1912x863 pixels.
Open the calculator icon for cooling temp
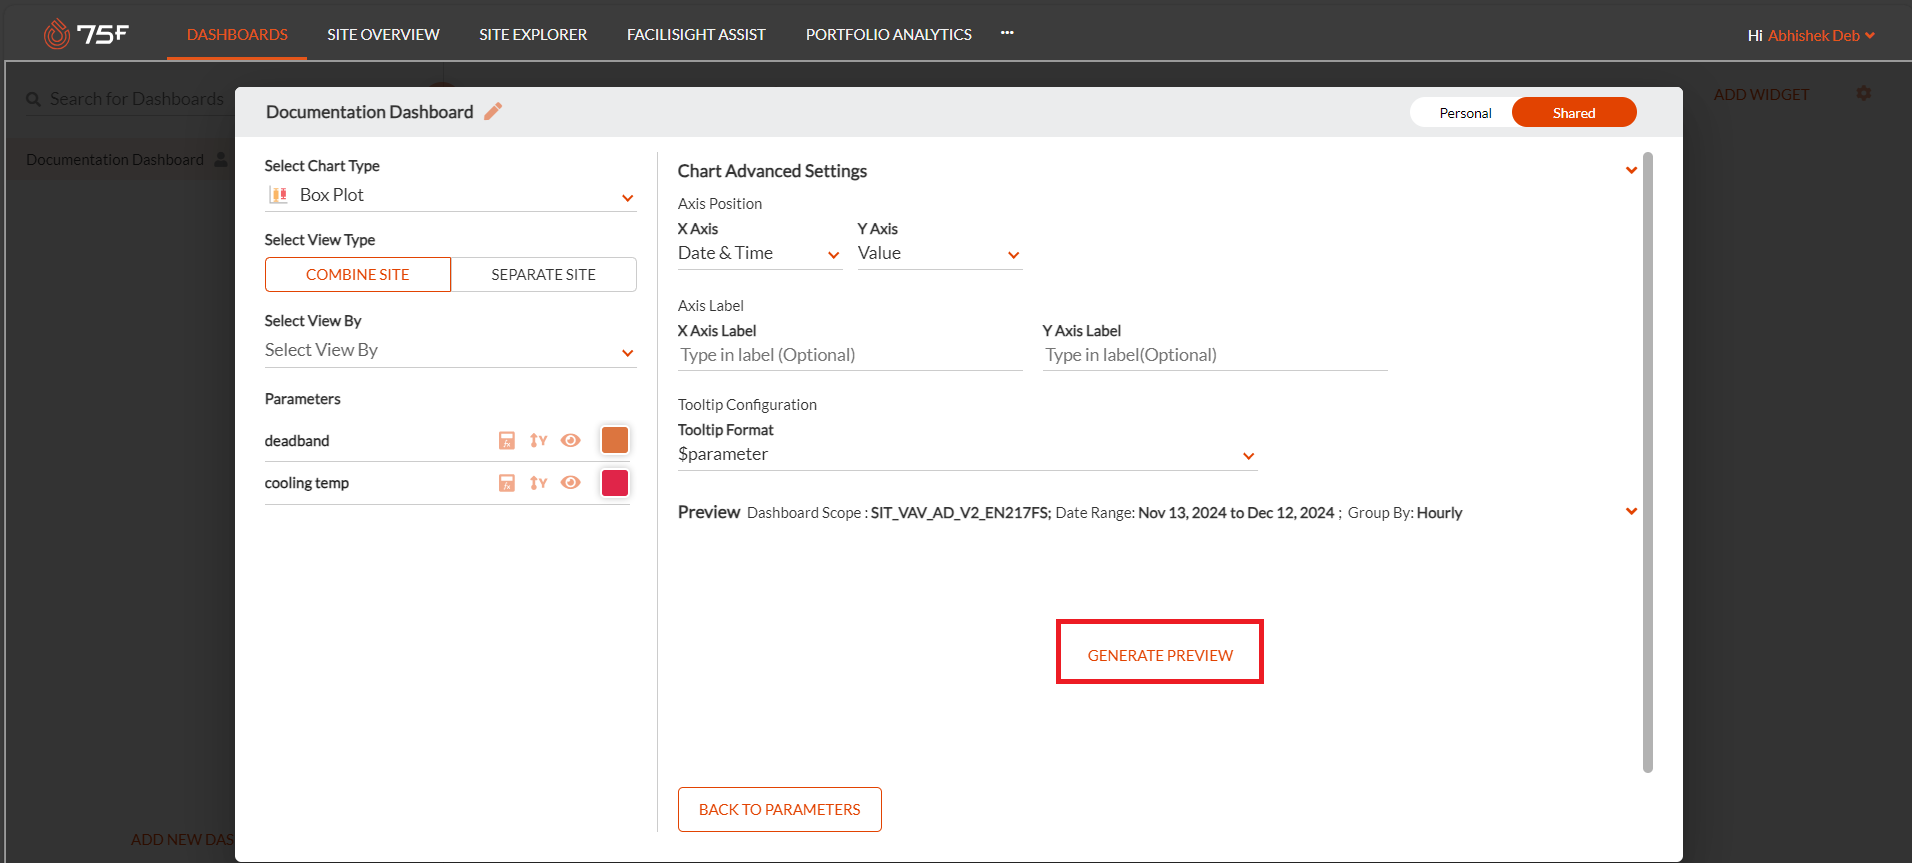click(507, 483)
